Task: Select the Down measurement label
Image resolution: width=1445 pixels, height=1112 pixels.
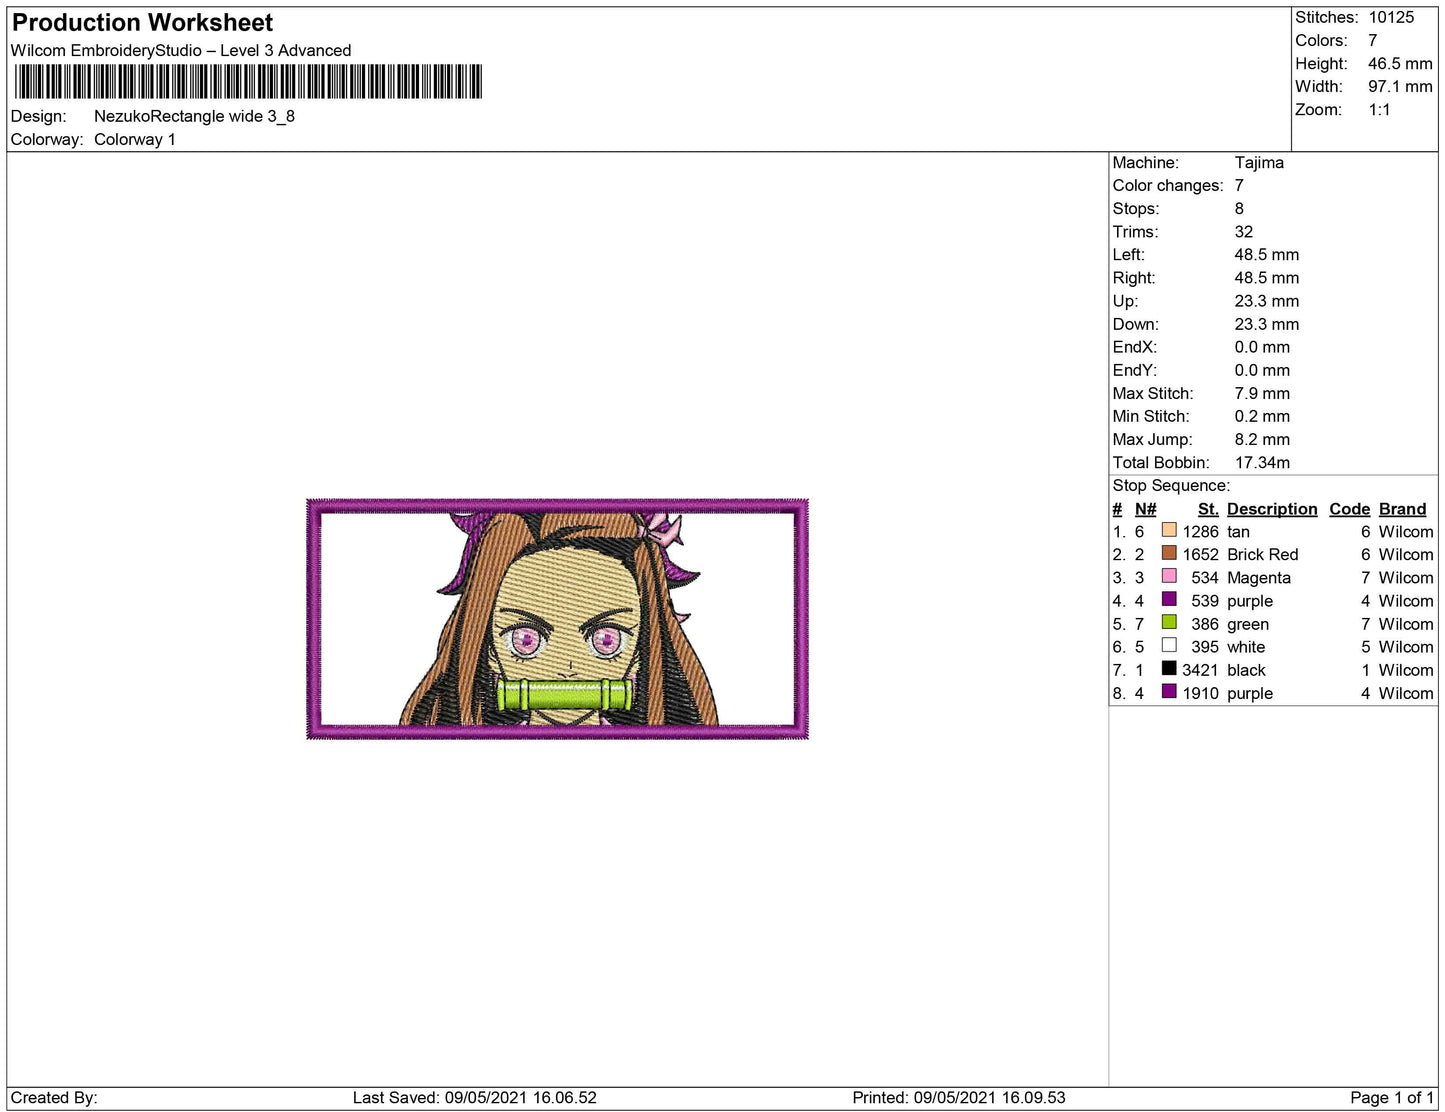Action: pos(1135,323)
